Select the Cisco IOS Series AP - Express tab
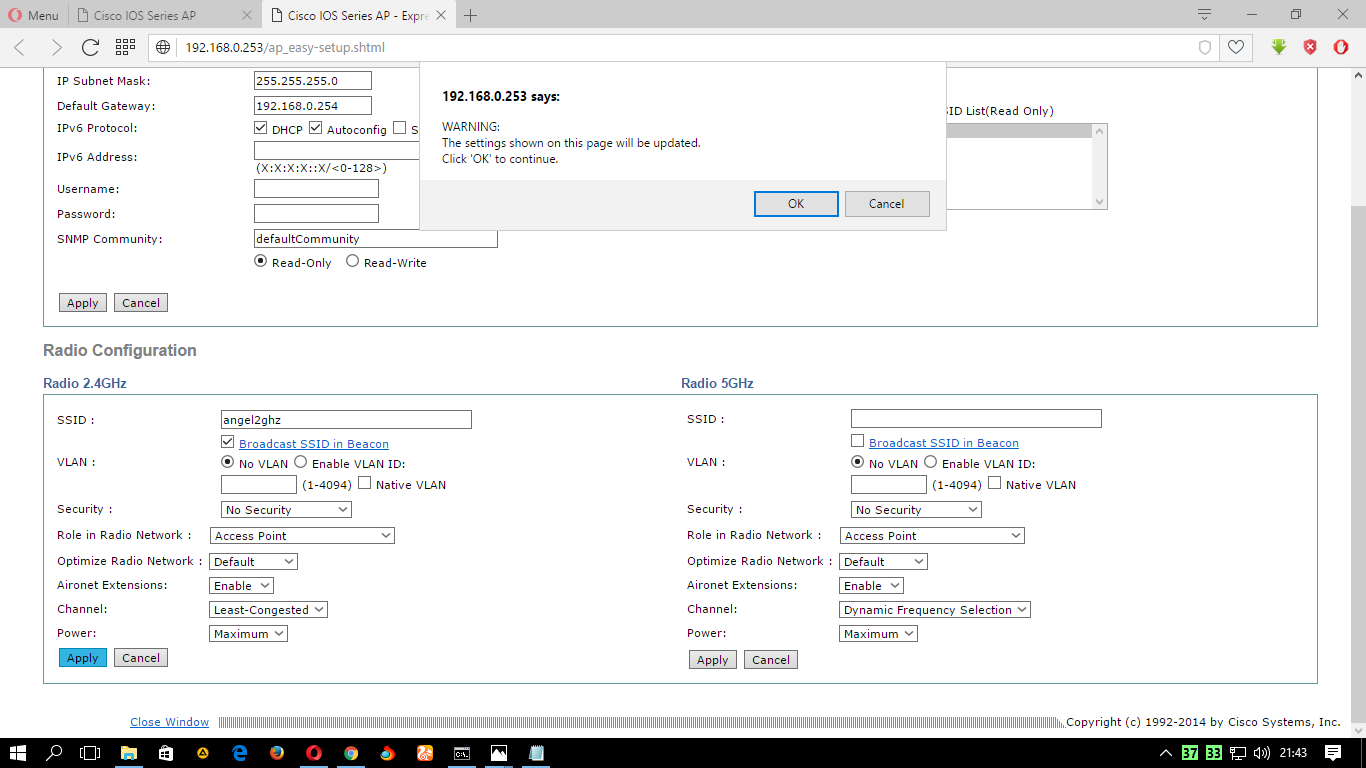This screenshot has width=1366, height=768. [x=357, y=15]
